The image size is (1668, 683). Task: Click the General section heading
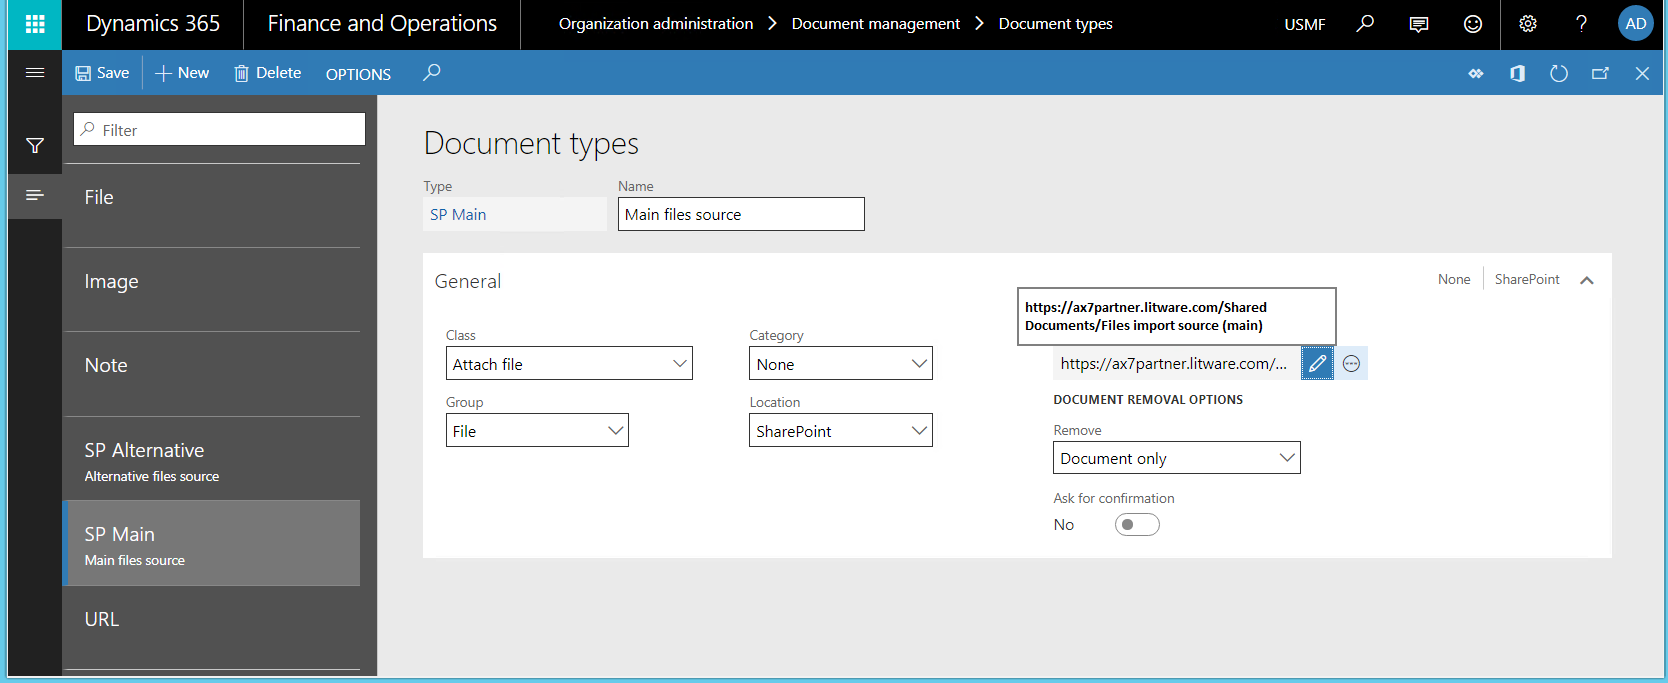pyautogui.click(x=468, y=281)
